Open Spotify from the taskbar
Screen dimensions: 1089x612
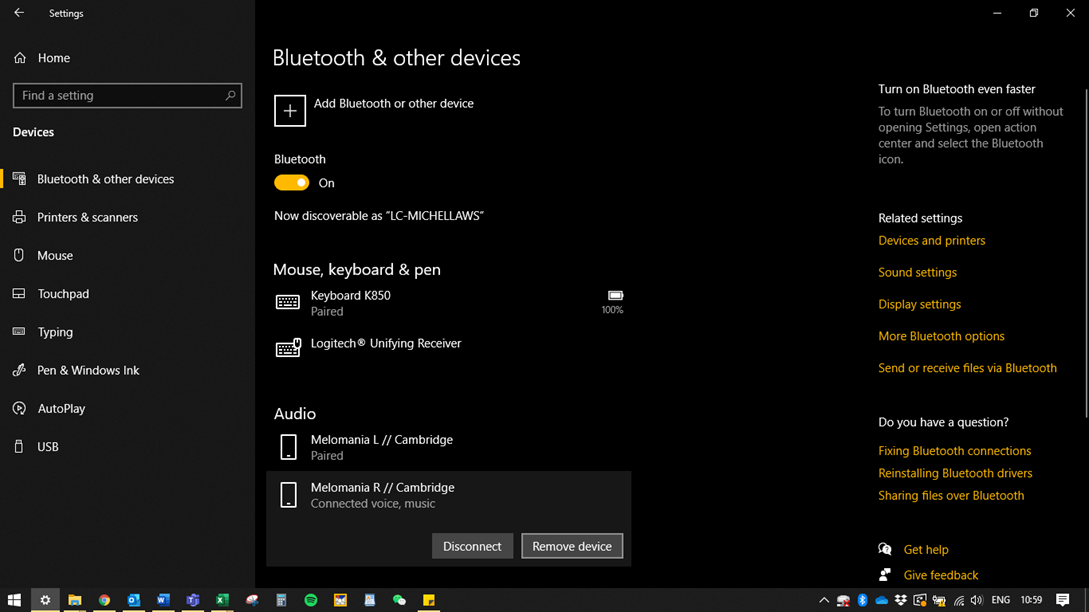[311, 600]
